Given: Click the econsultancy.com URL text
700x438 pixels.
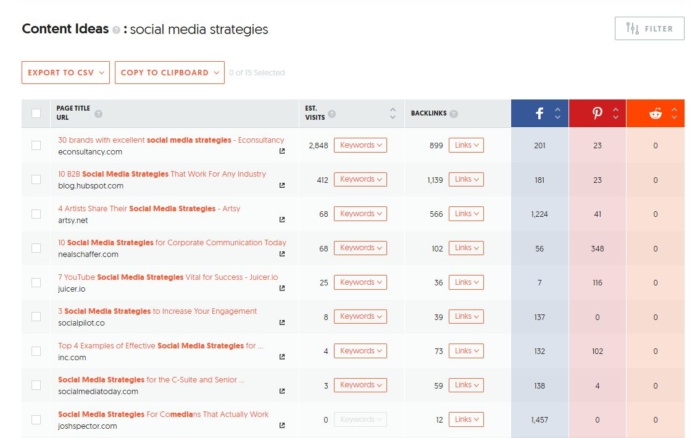Looking at the screenshot, I should pyautogui.click(x=90, y=152).
